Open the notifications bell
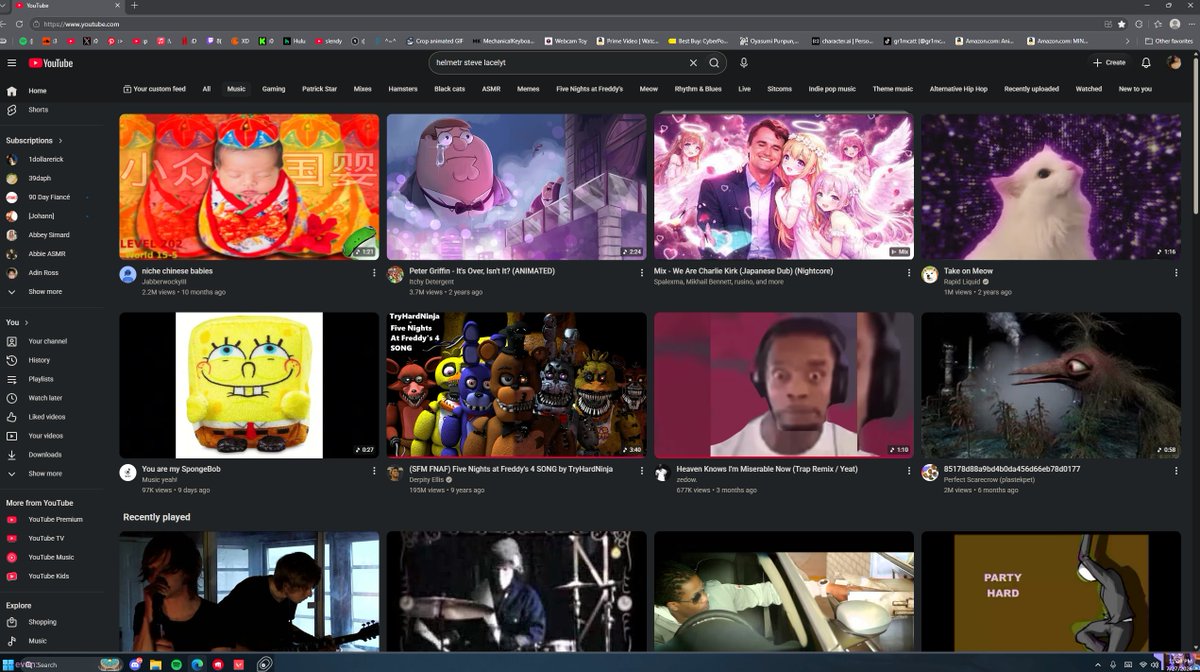The image size is (1200, 672). tap(1146, 63)
